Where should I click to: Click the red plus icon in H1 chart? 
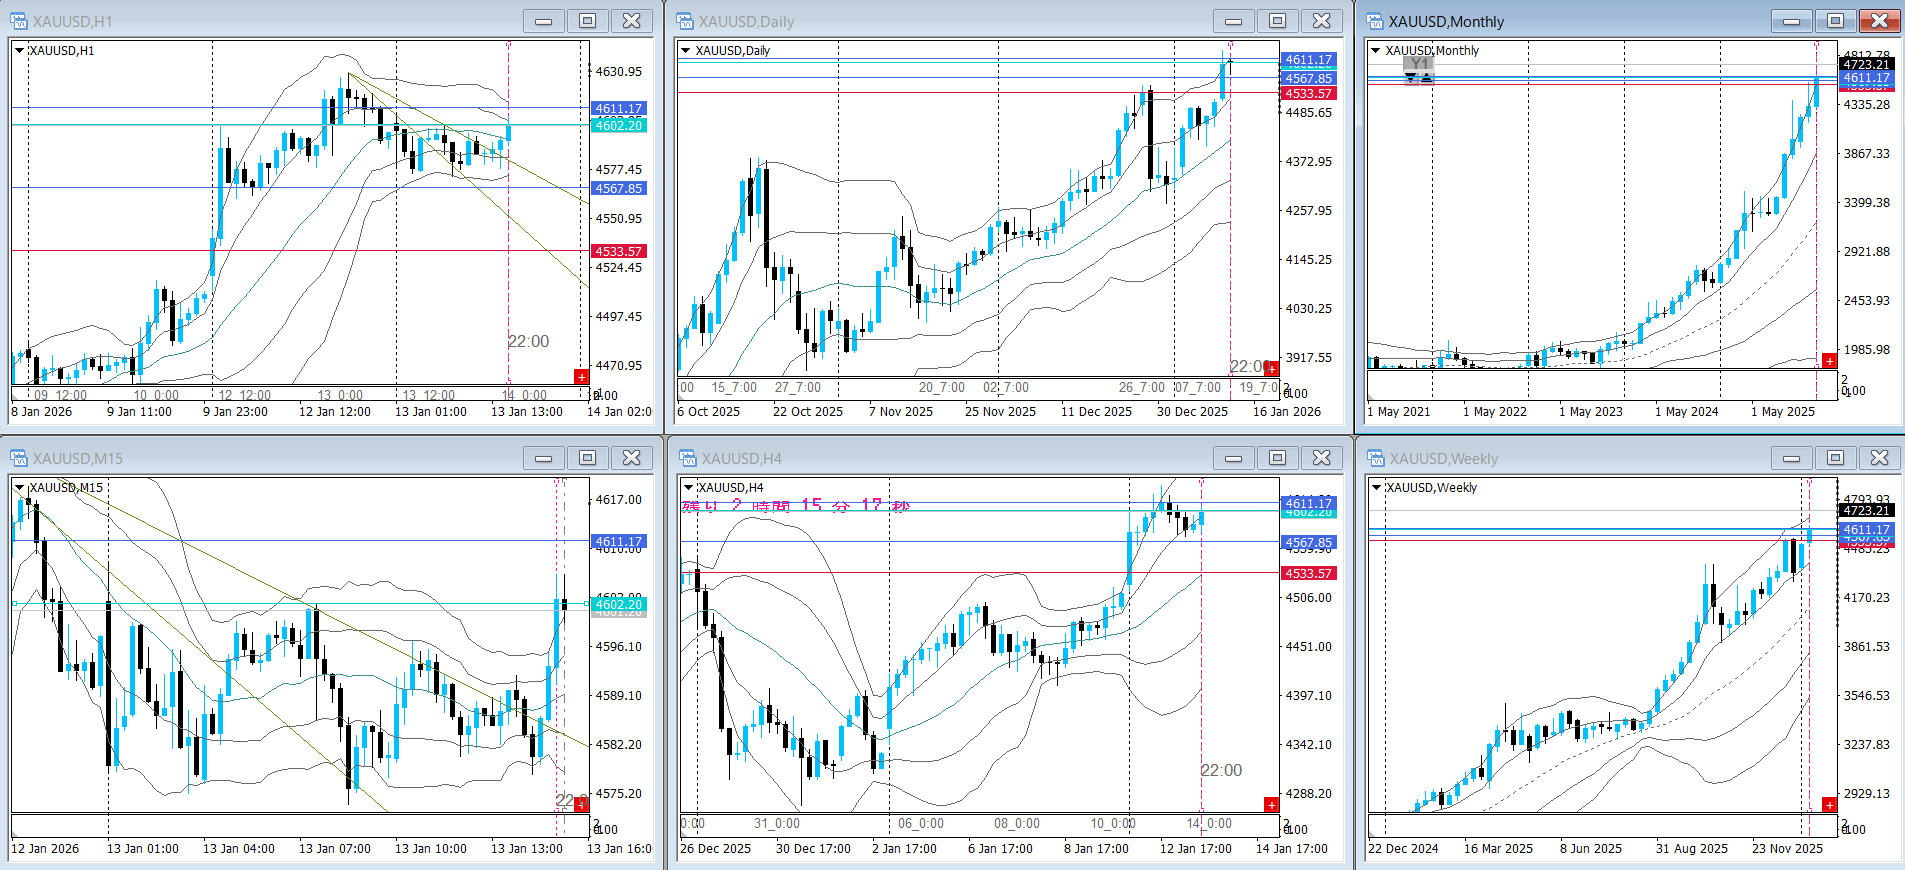581,376
